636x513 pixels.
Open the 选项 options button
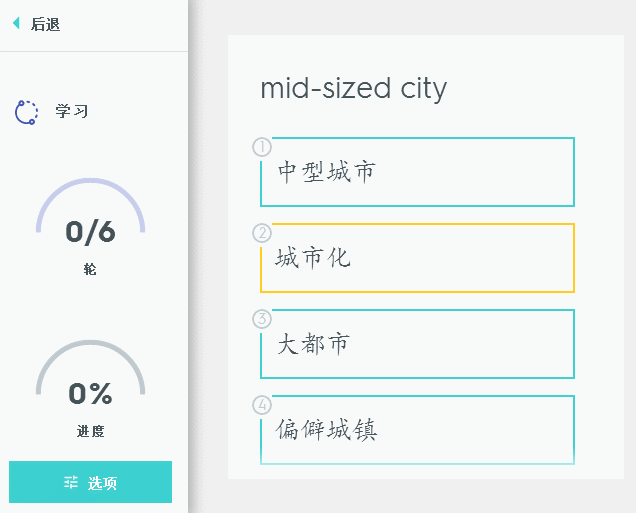pos(91,482)
